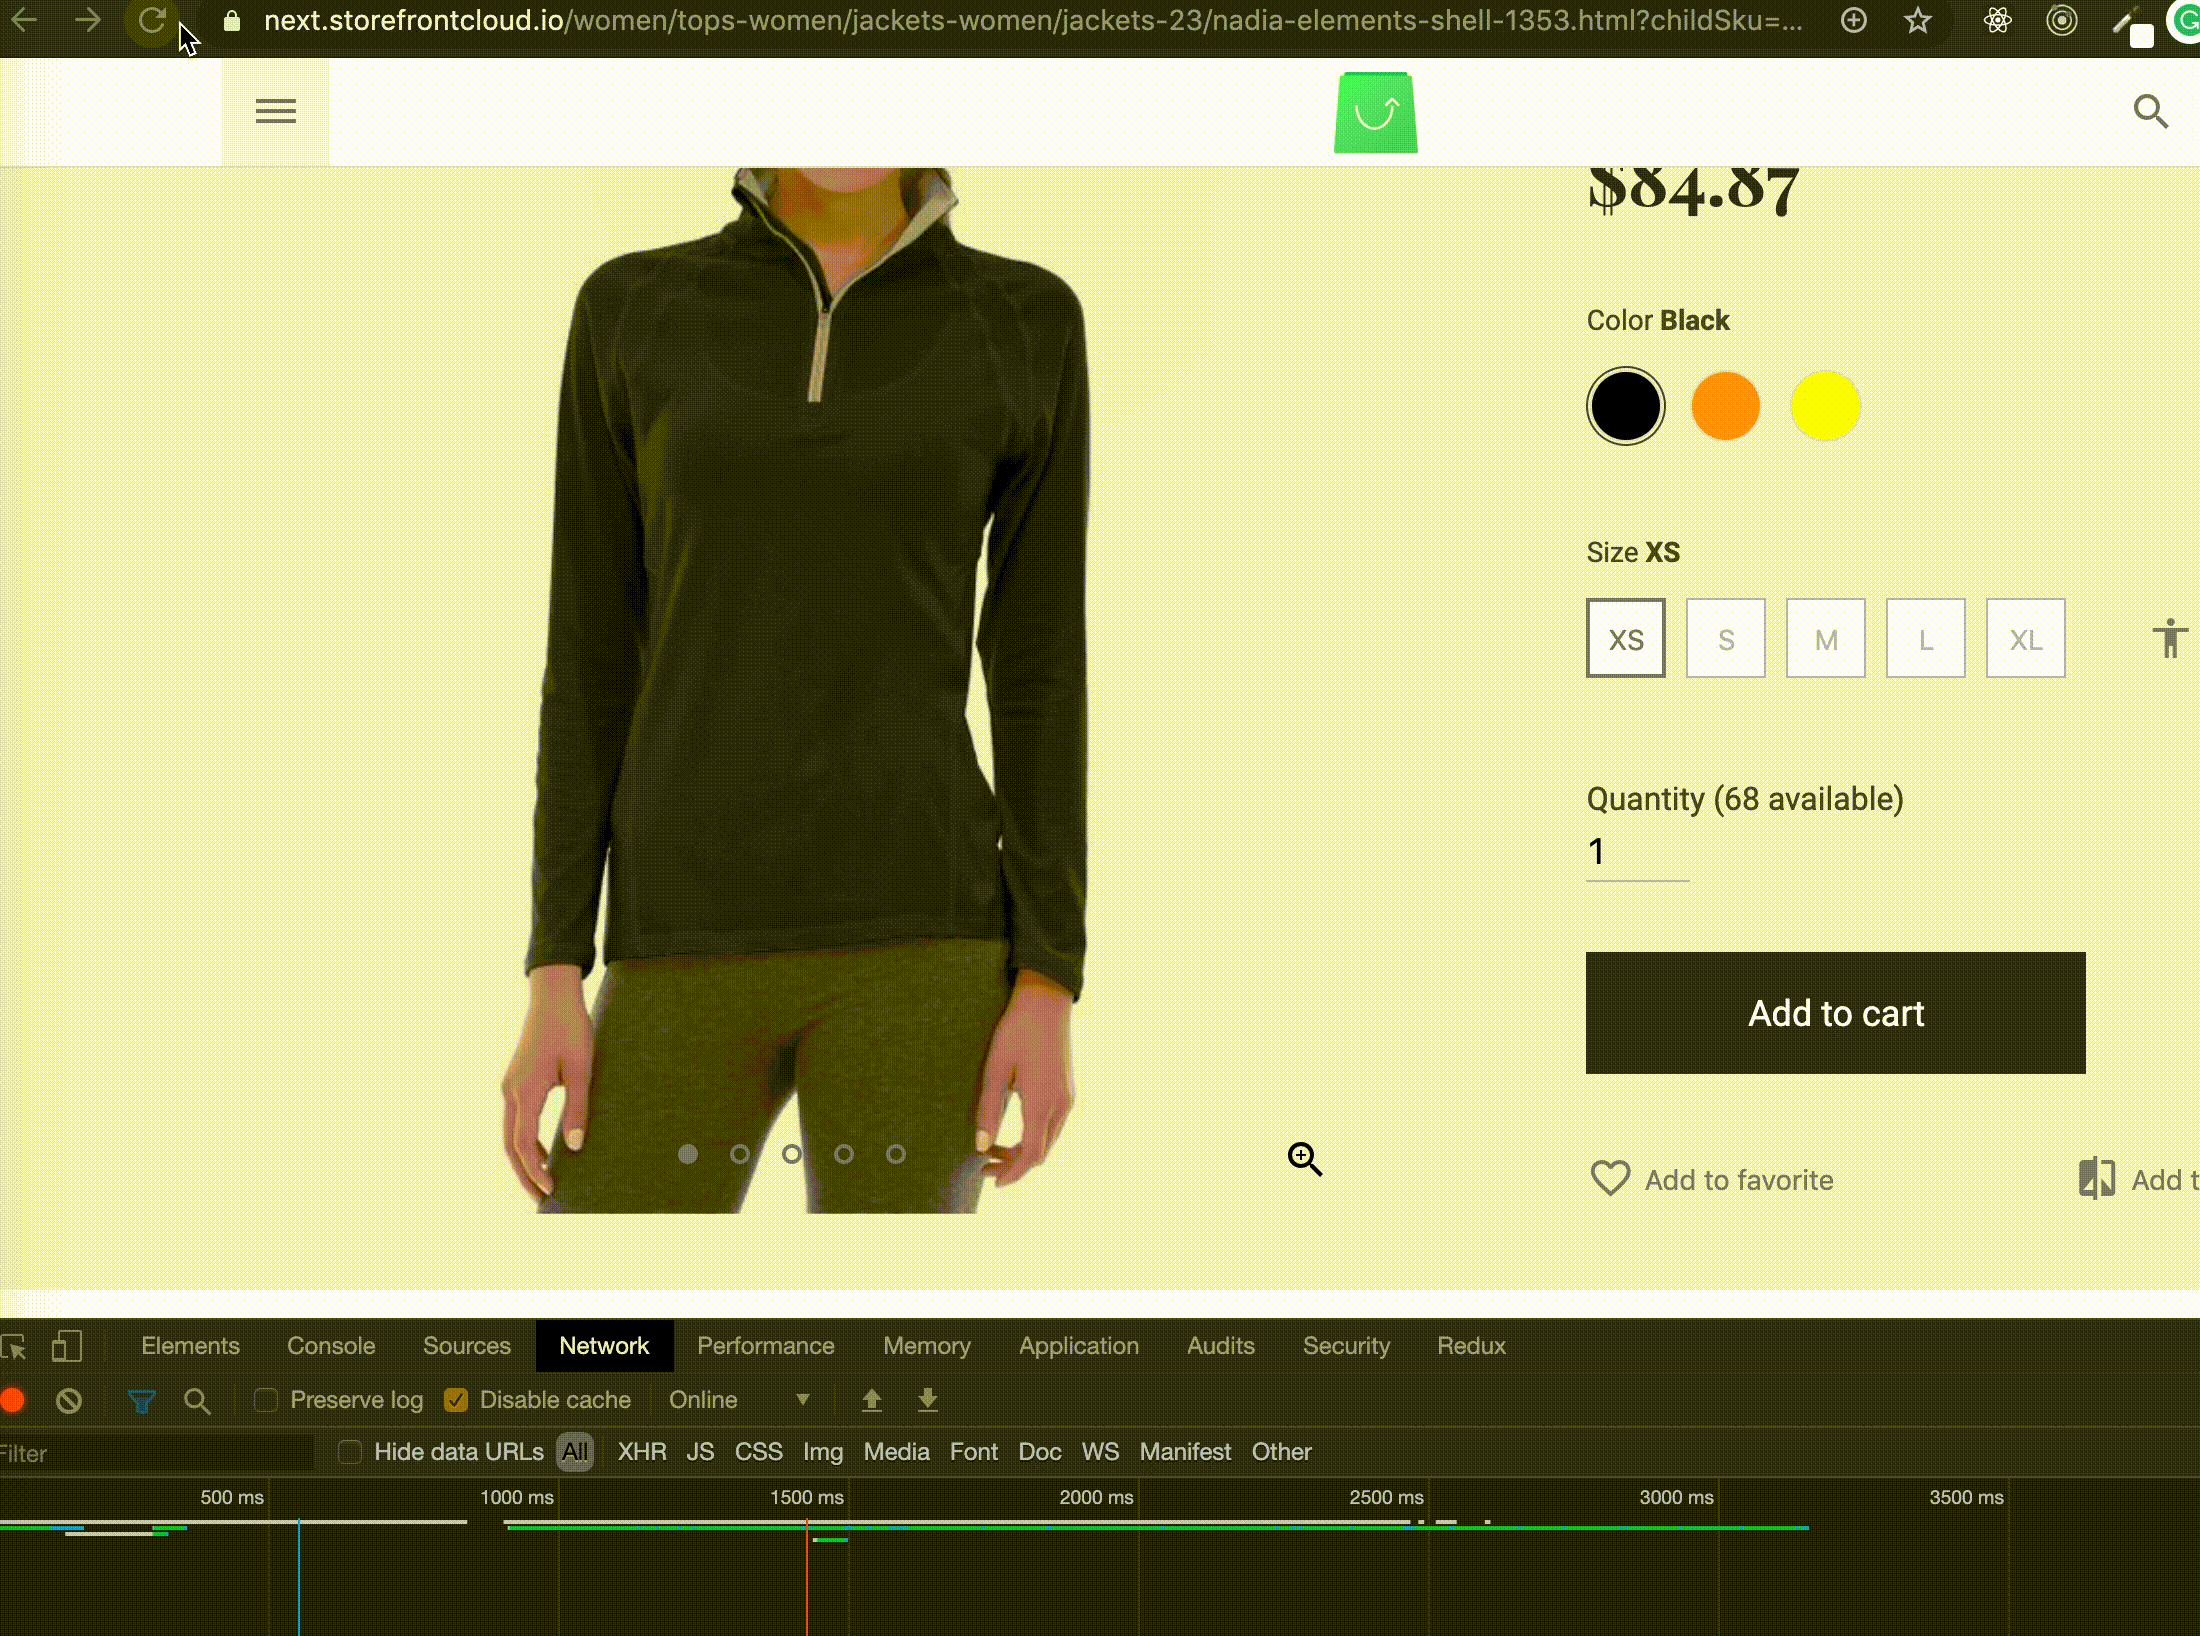Select size XL
2200x1636 pixels.
tap(2026, 638)
